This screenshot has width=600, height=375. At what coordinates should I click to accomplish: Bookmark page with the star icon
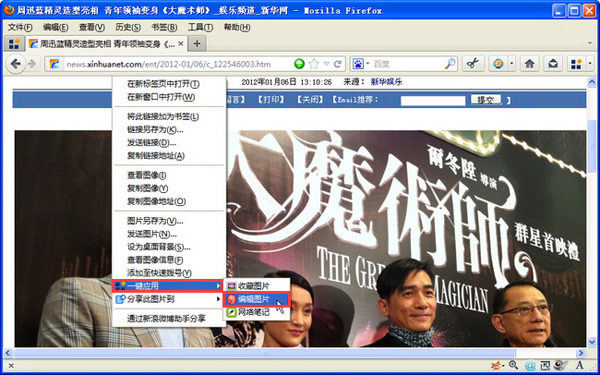[x=313, y=64]
